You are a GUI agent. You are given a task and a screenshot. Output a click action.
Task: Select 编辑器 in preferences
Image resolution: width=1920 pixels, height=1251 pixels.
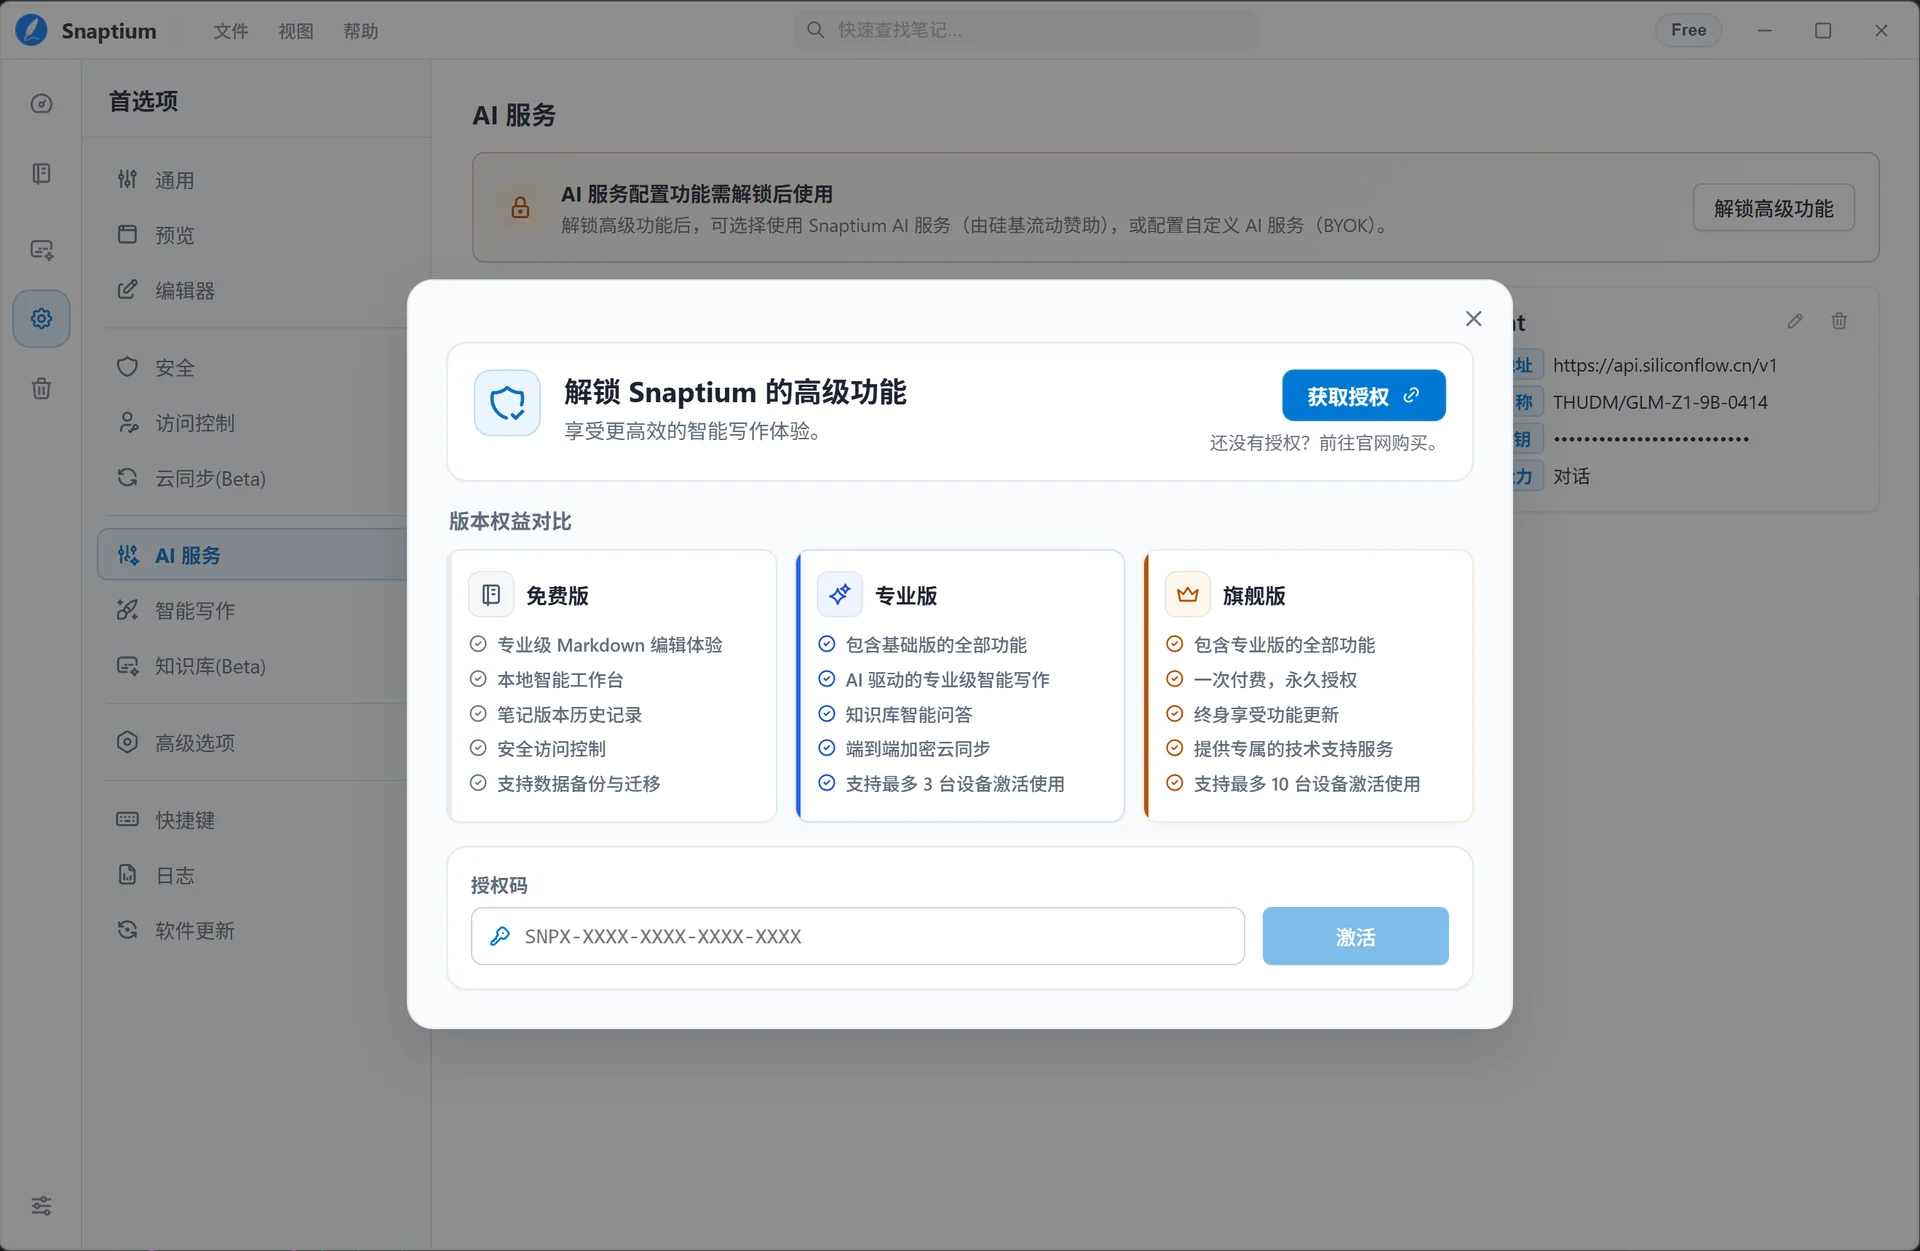pos(255,290)
